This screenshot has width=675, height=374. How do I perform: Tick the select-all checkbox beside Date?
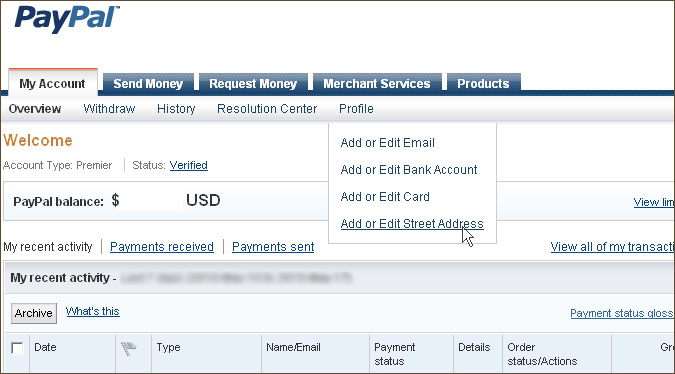(17, 348)
